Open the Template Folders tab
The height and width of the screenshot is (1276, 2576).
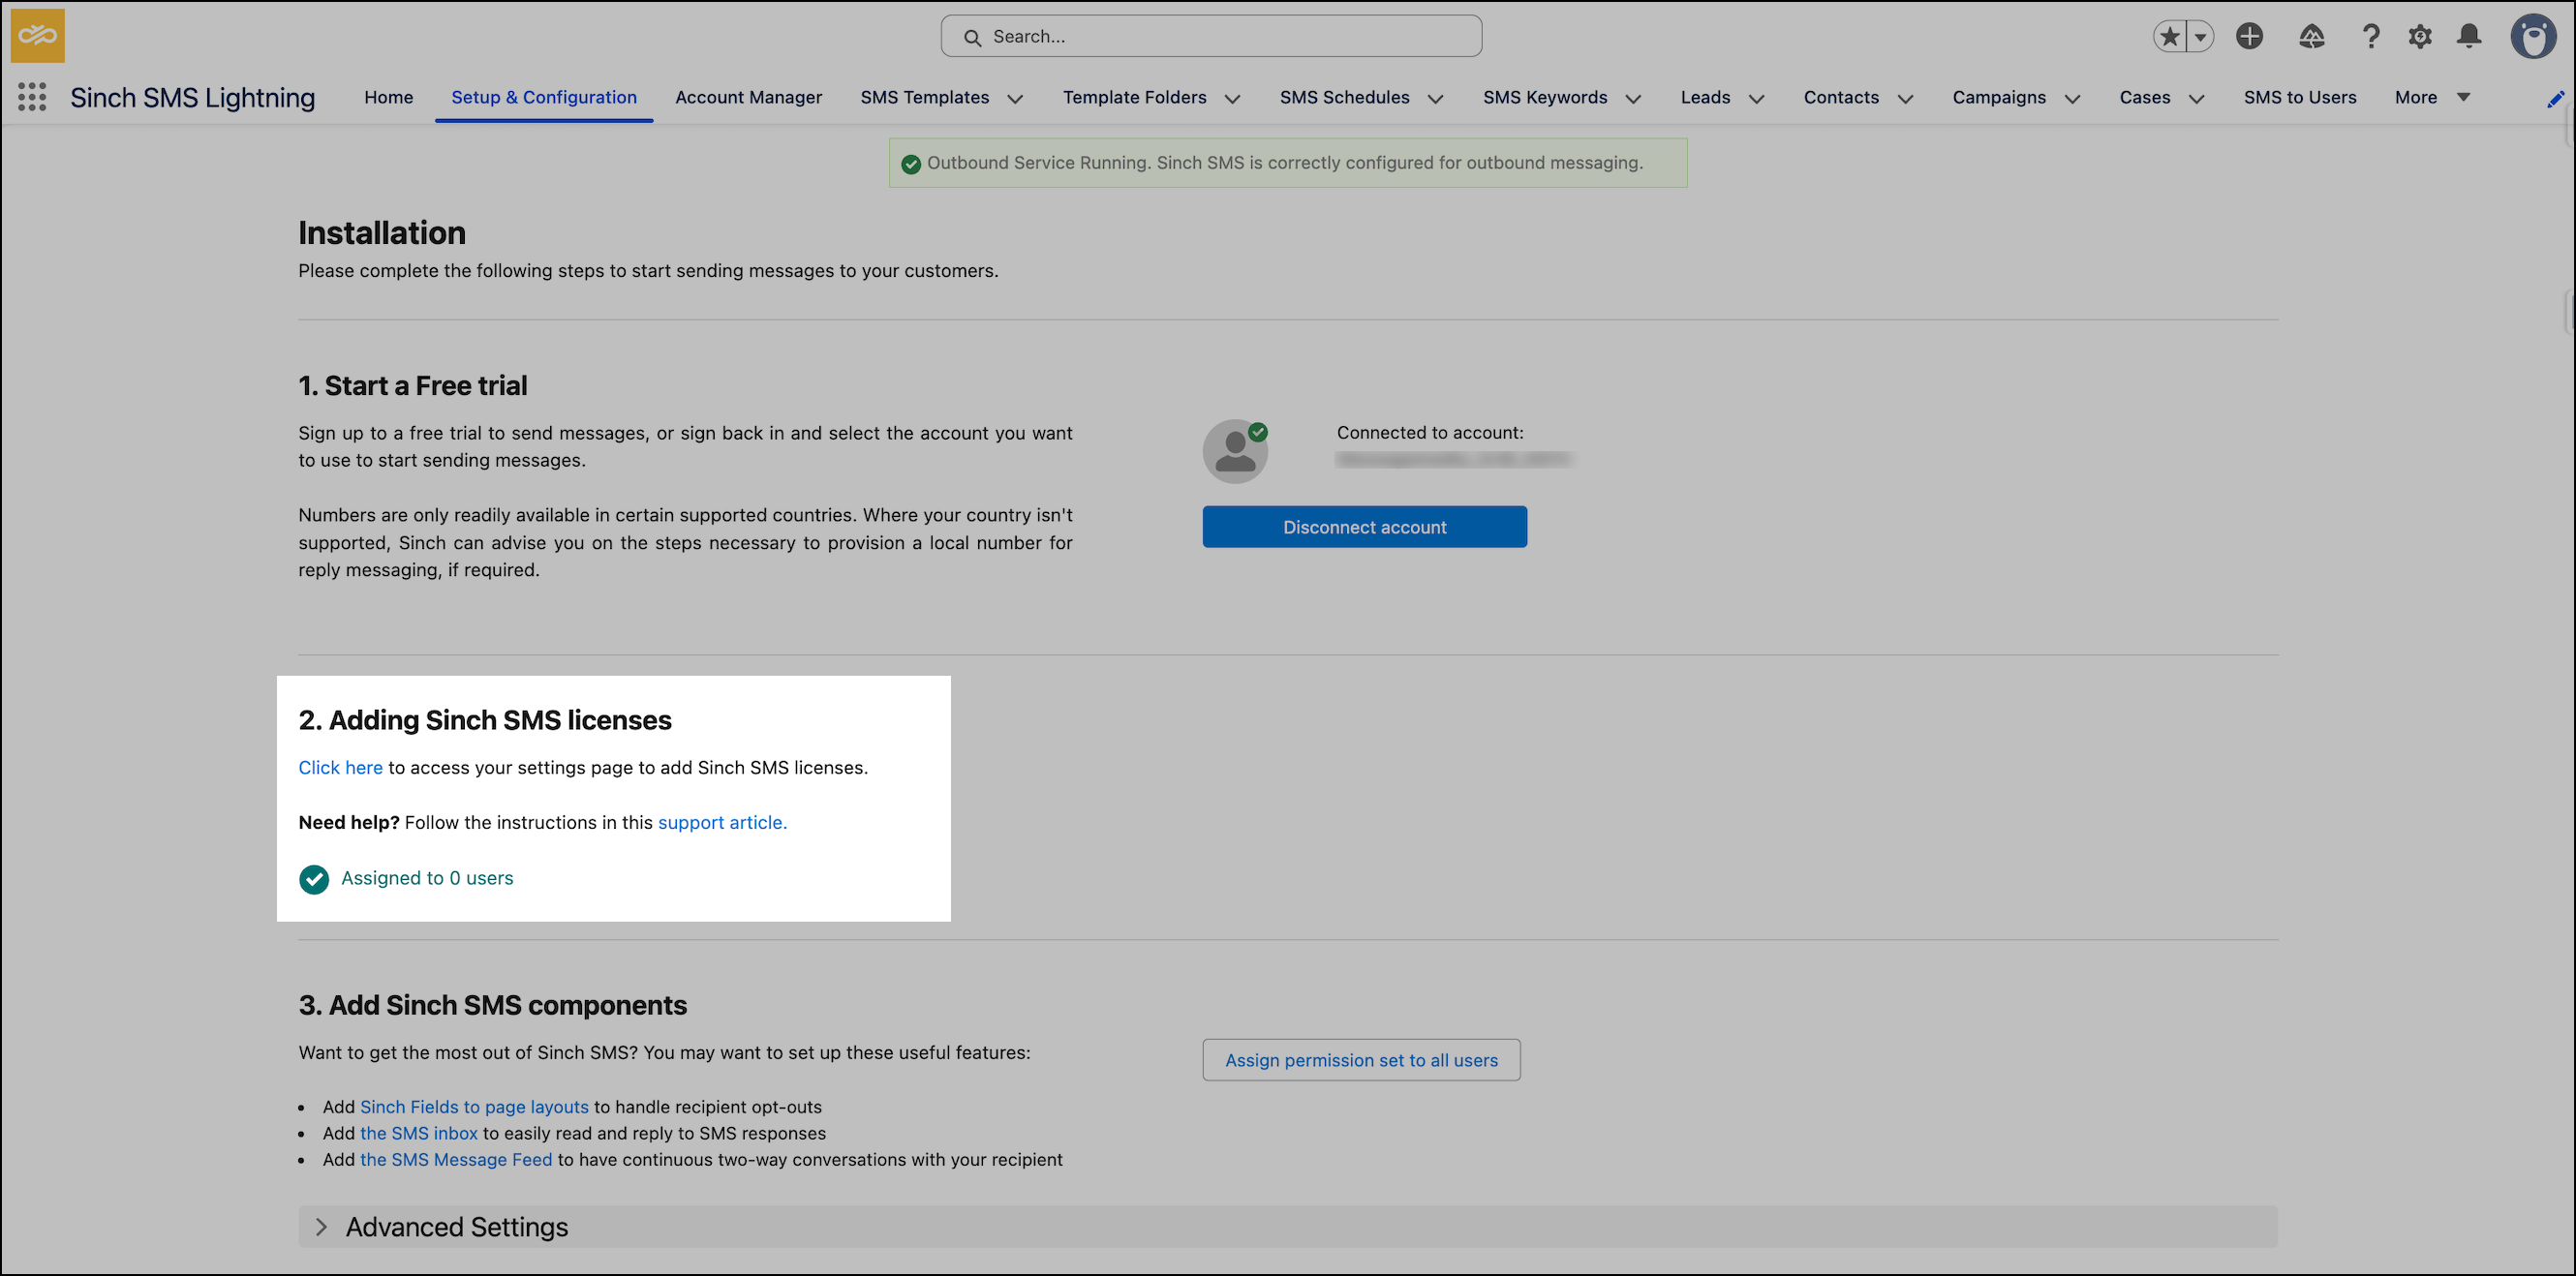click(1134, 97)
